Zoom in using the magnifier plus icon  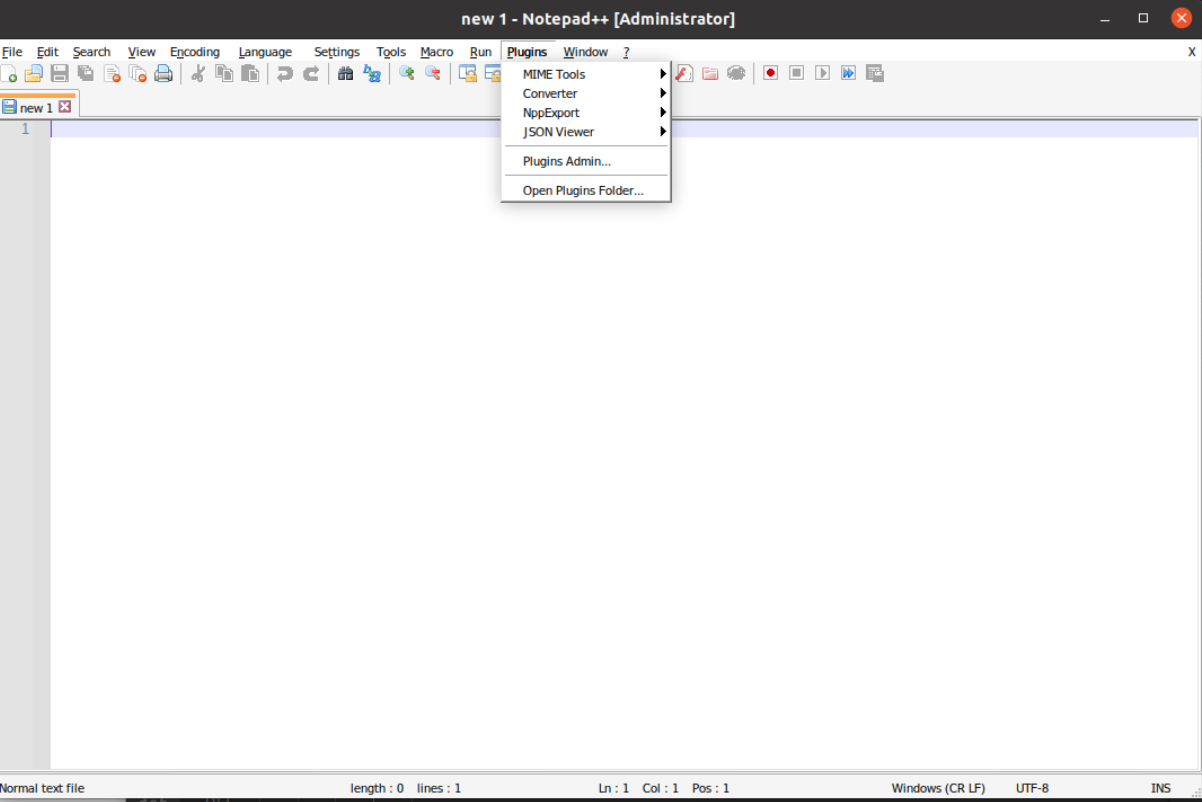tap(408, 73)
